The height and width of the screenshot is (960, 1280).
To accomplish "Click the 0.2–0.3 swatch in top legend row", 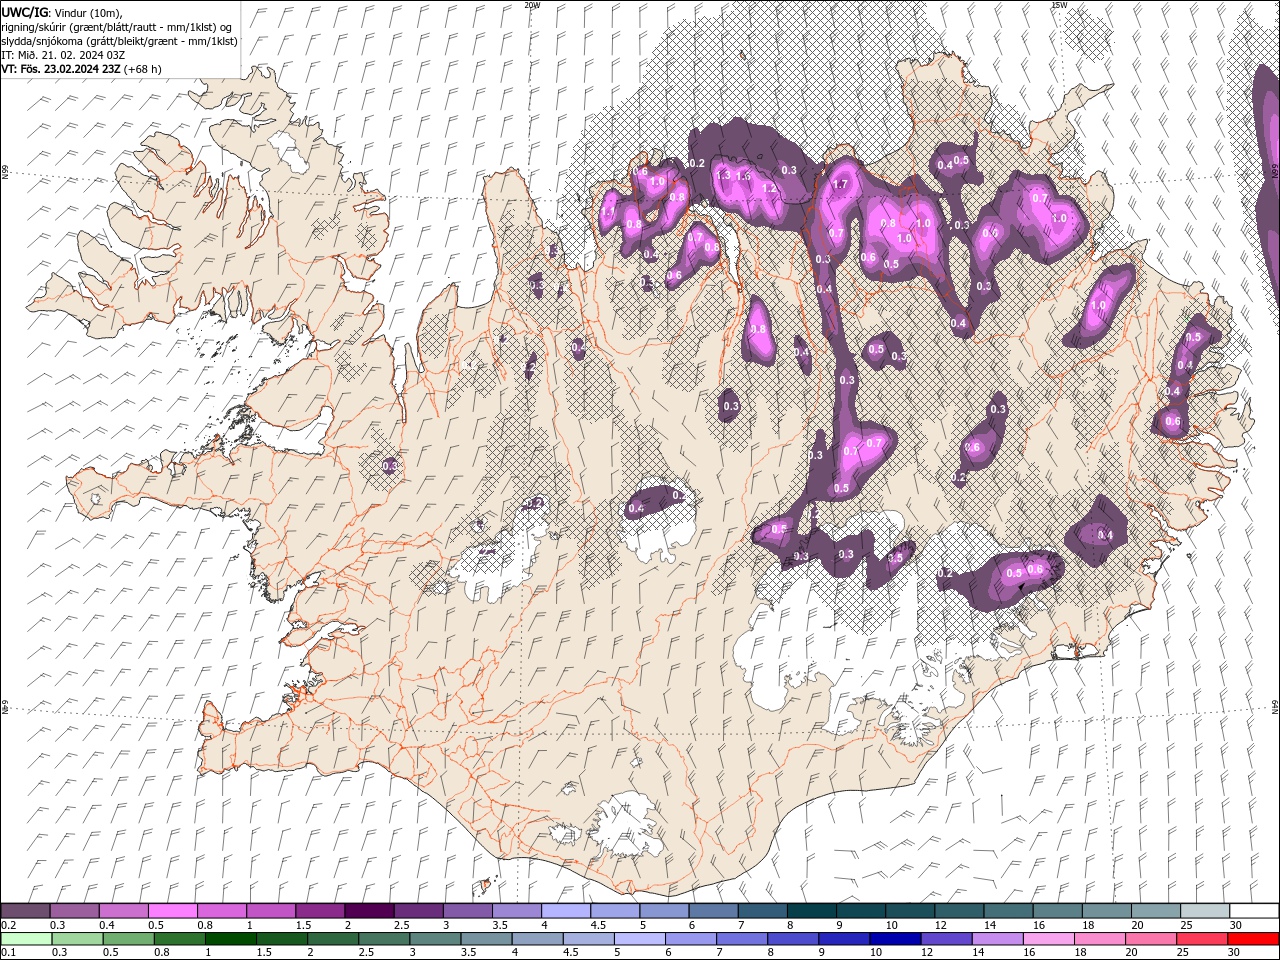I will click(26, 911).
